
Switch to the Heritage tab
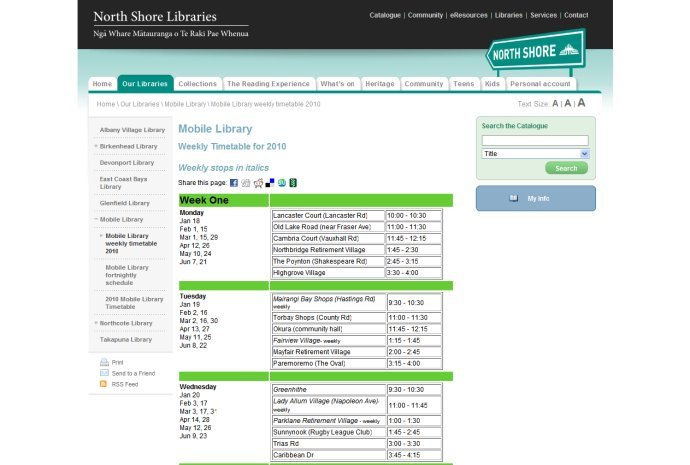click(379, 84)
